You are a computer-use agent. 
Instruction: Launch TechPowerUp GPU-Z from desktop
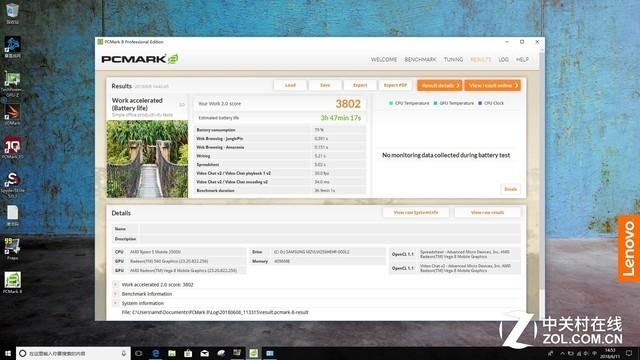pyautogui.click(x=12, y=83)
